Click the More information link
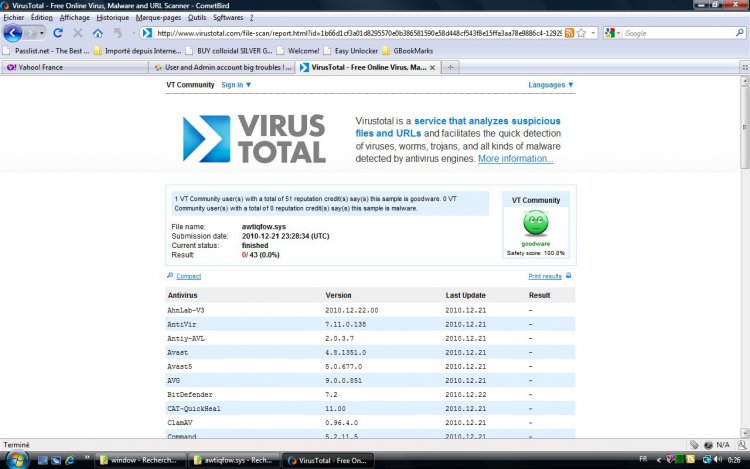Viewport: 750px width, 469px height. 515,159
